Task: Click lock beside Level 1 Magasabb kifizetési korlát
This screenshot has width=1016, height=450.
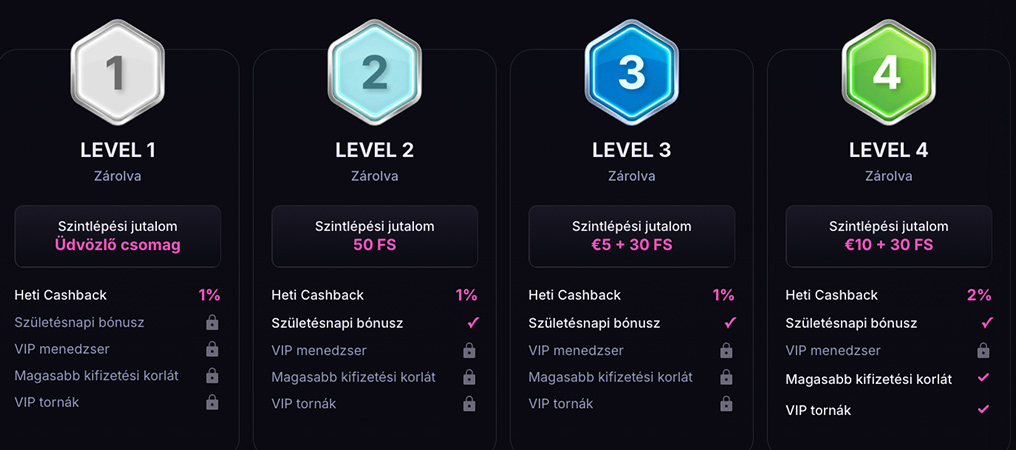Action: 212,375
